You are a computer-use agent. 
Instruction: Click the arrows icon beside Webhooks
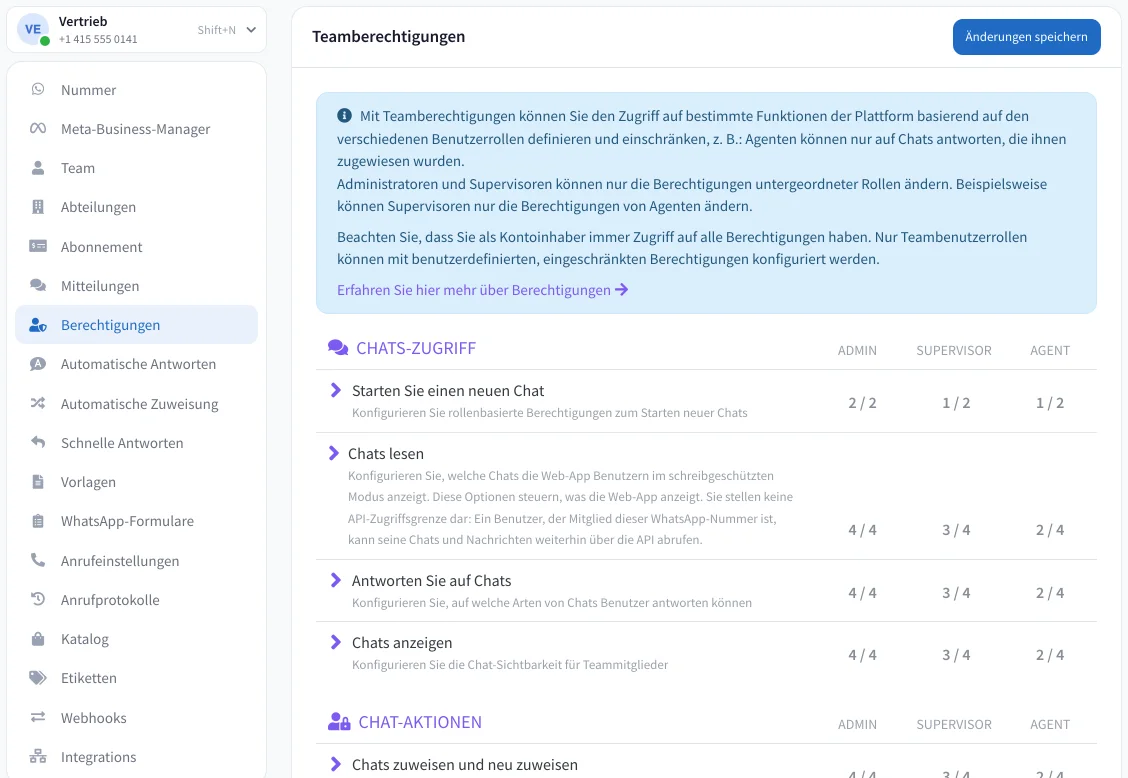(38, 717)
